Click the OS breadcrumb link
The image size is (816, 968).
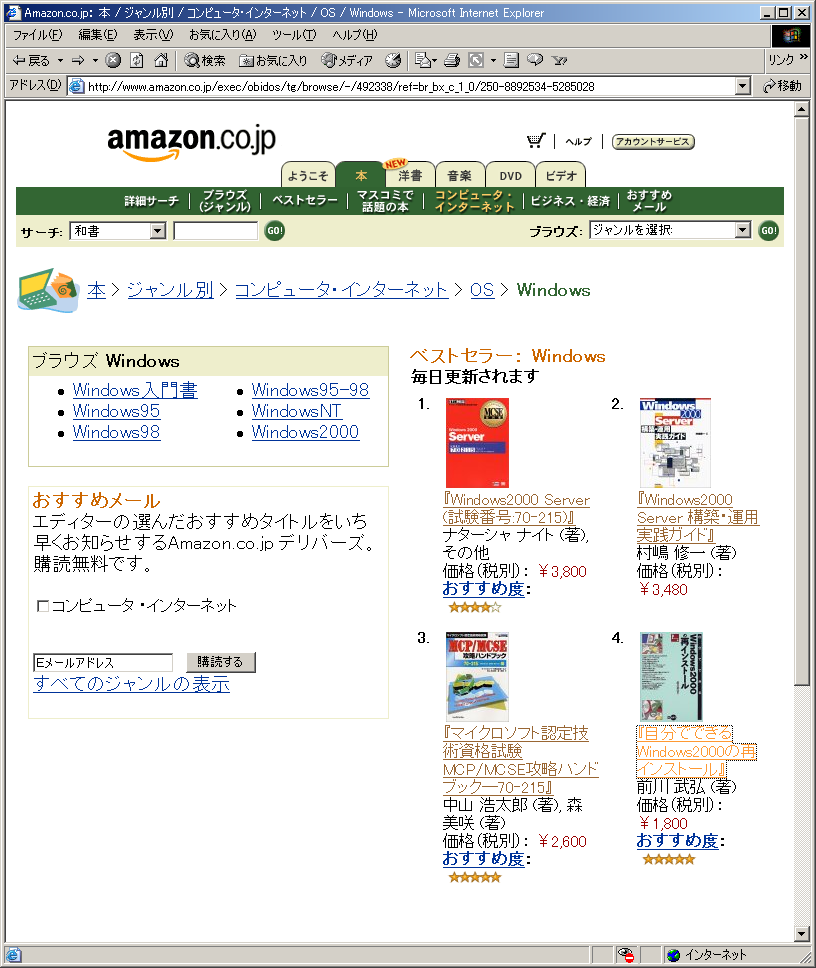pyautogui.click(x=482, y=290)
